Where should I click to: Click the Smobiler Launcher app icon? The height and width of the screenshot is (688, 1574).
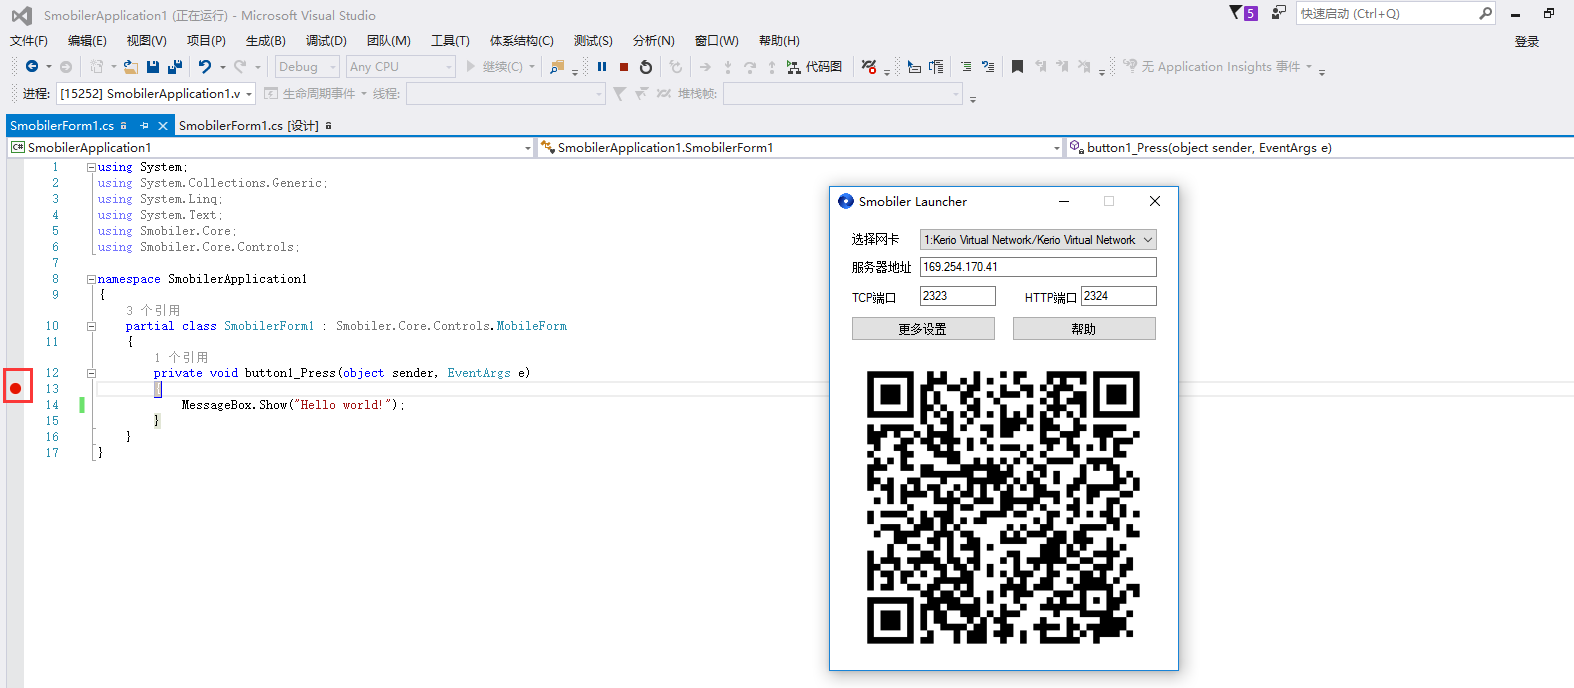click(846, 201)
